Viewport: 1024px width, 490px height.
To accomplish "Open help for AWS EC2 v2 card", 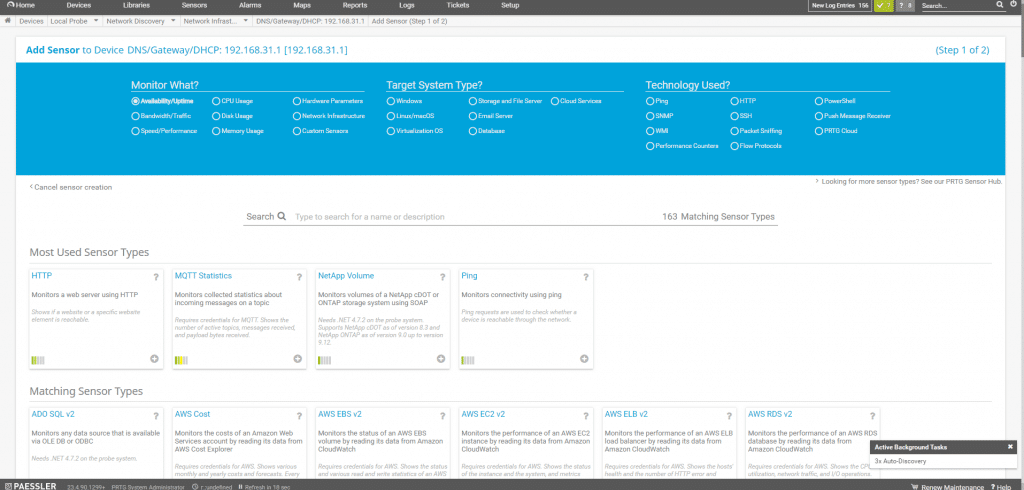I will coord(586,416).
